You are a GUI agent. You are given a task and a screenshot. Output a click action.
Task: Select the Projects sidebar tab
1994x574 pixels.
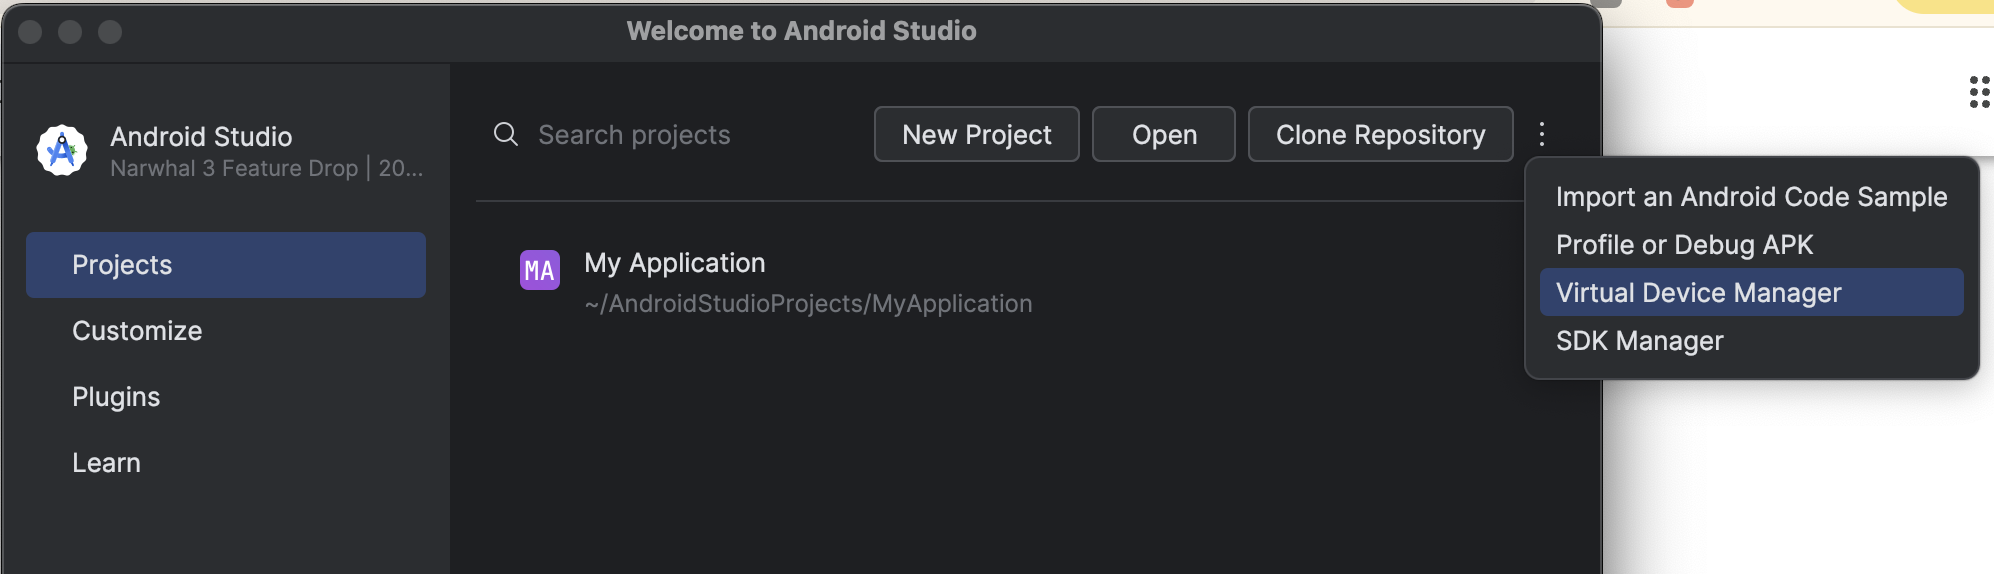tap(226, 265)
